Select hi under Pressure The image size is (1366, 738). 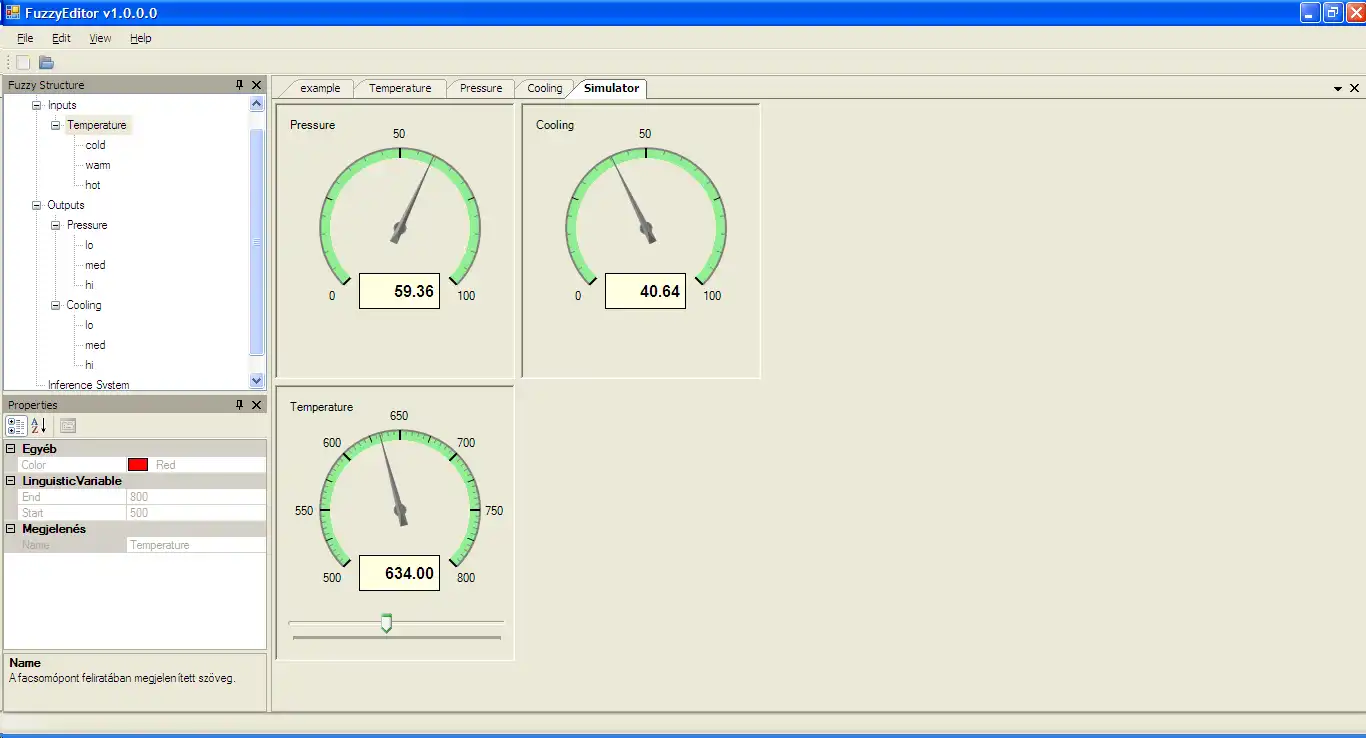pyautogui.click(x=89, y=285)
